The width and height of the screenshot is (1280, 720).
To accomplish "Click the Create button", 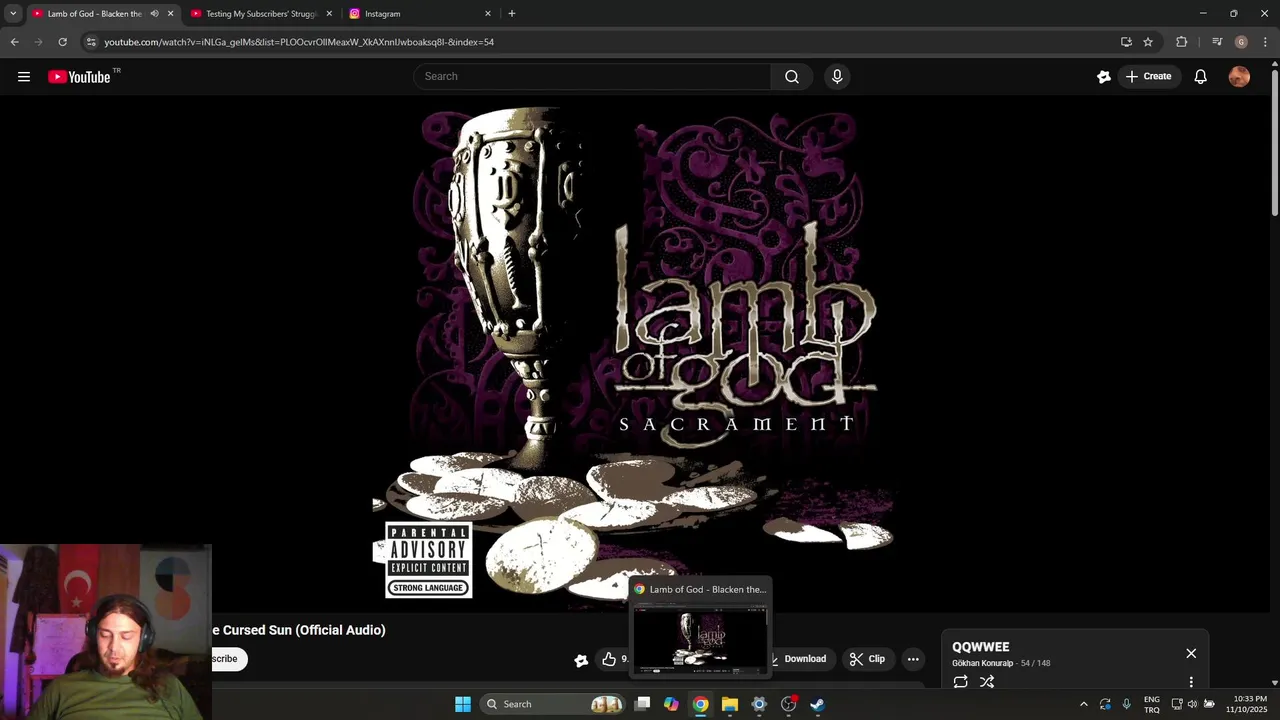I will click(x=1148, y=76).
